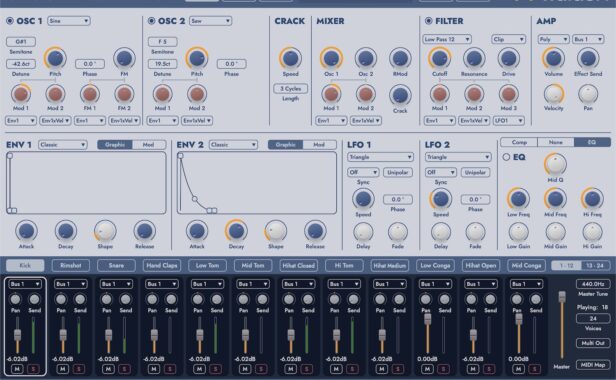Click the EQ Mid Q knob

click(x=556, y=164)
